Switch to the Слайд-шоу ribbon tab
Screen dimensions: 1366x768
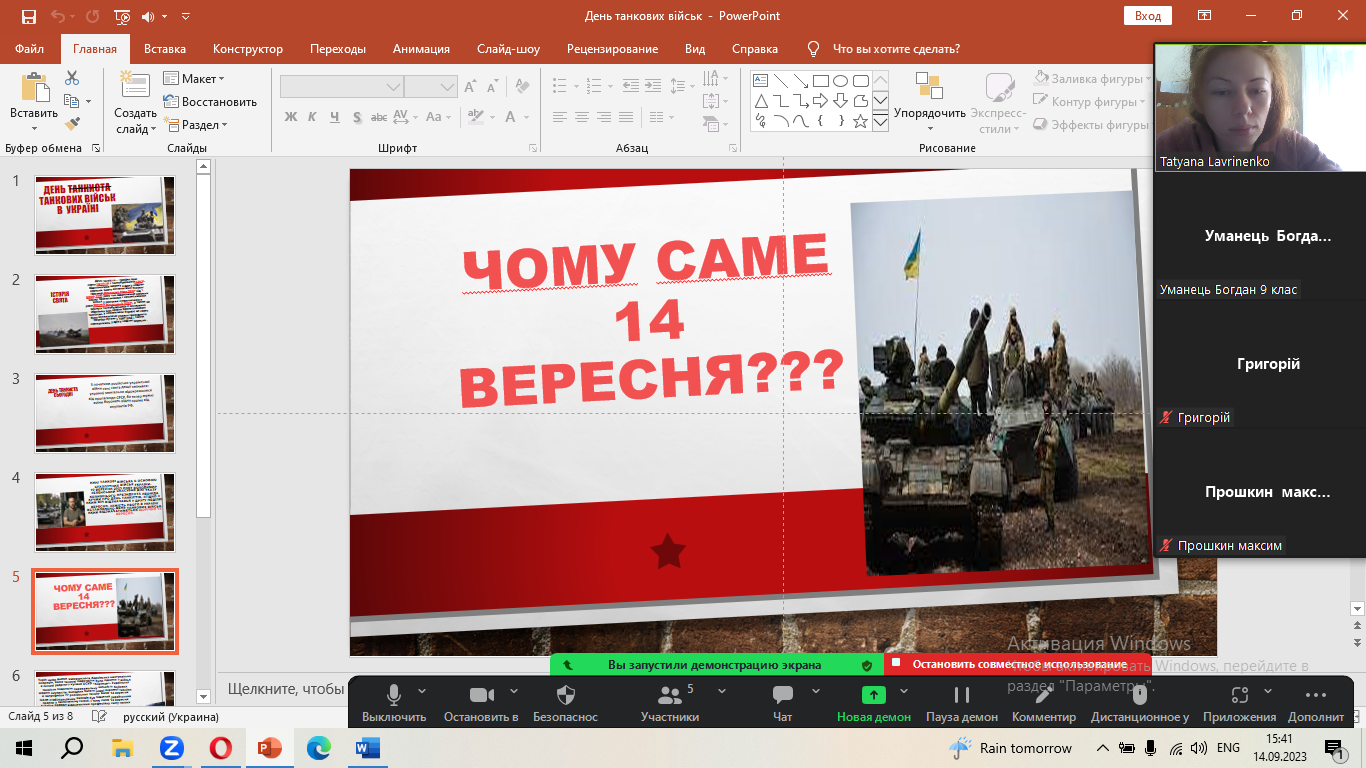(508, 48)
